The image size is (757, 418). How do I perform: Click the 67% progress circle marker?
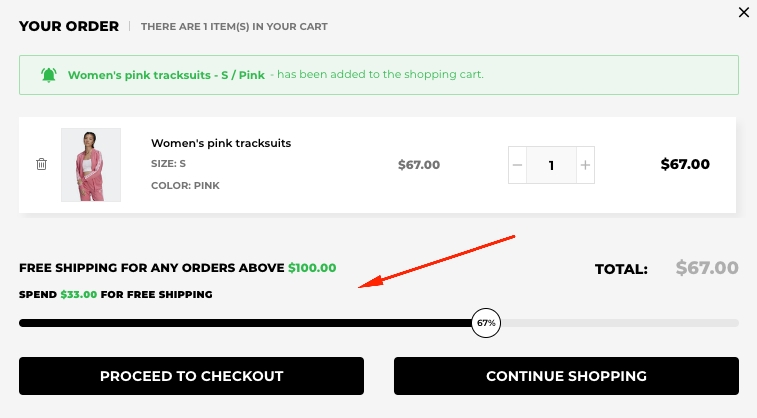[x=486, y=323]
